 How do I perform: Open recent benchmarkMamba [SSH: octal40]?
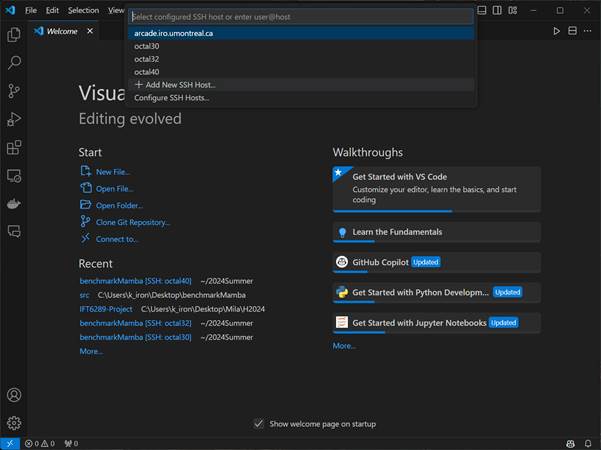coord(135,281)
